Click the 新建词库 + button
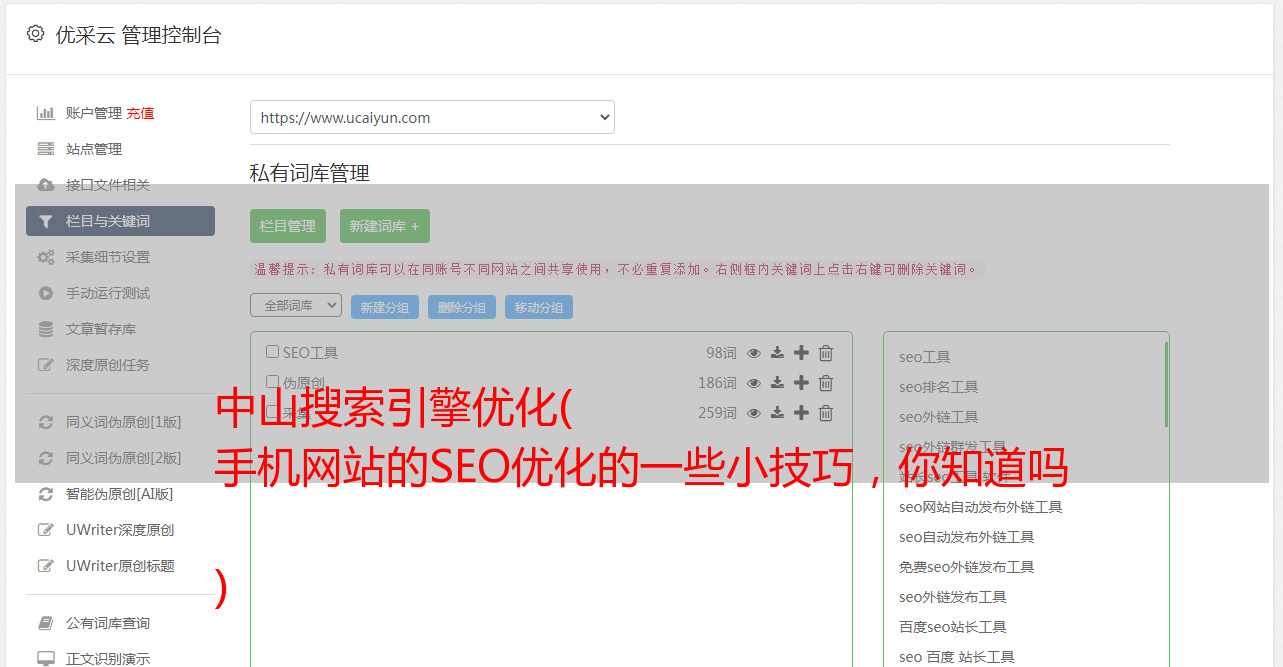 pos(385,226)
